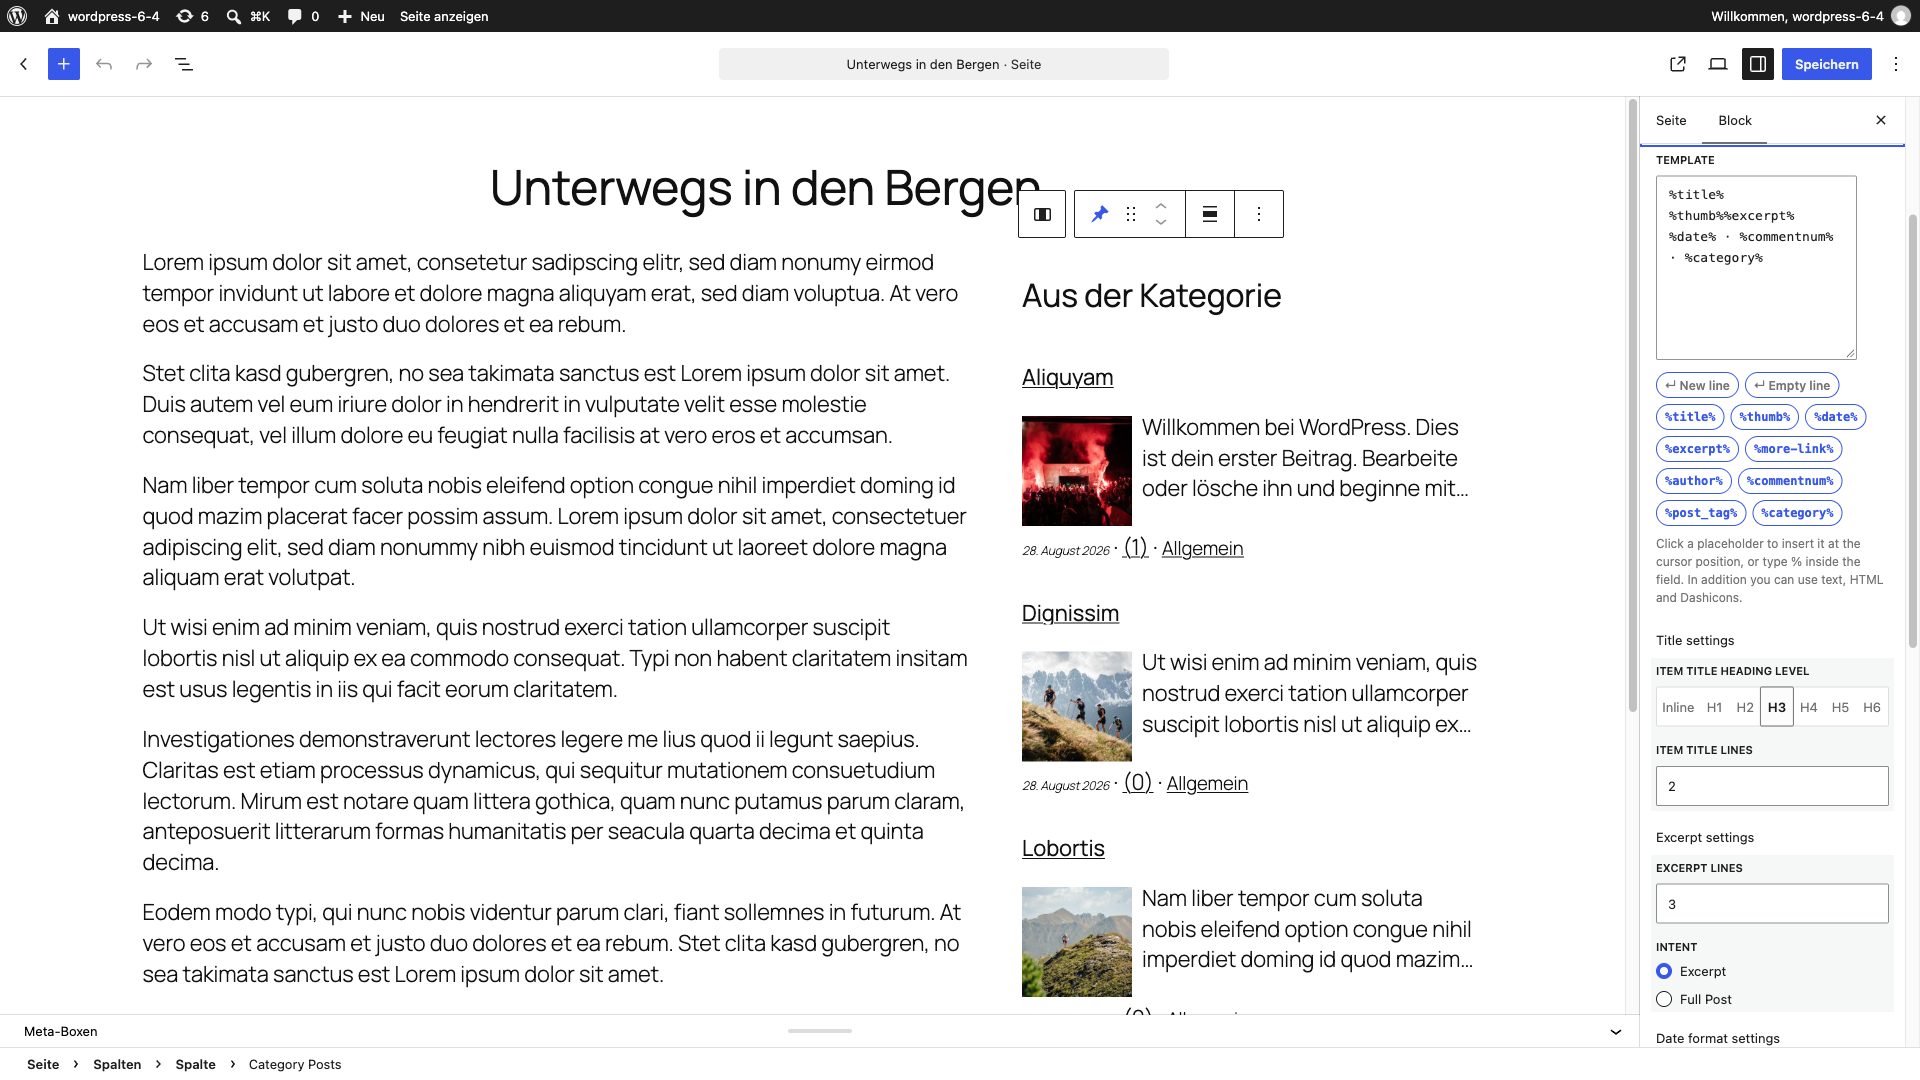Click the Category Posts block pin icon

1100,214
